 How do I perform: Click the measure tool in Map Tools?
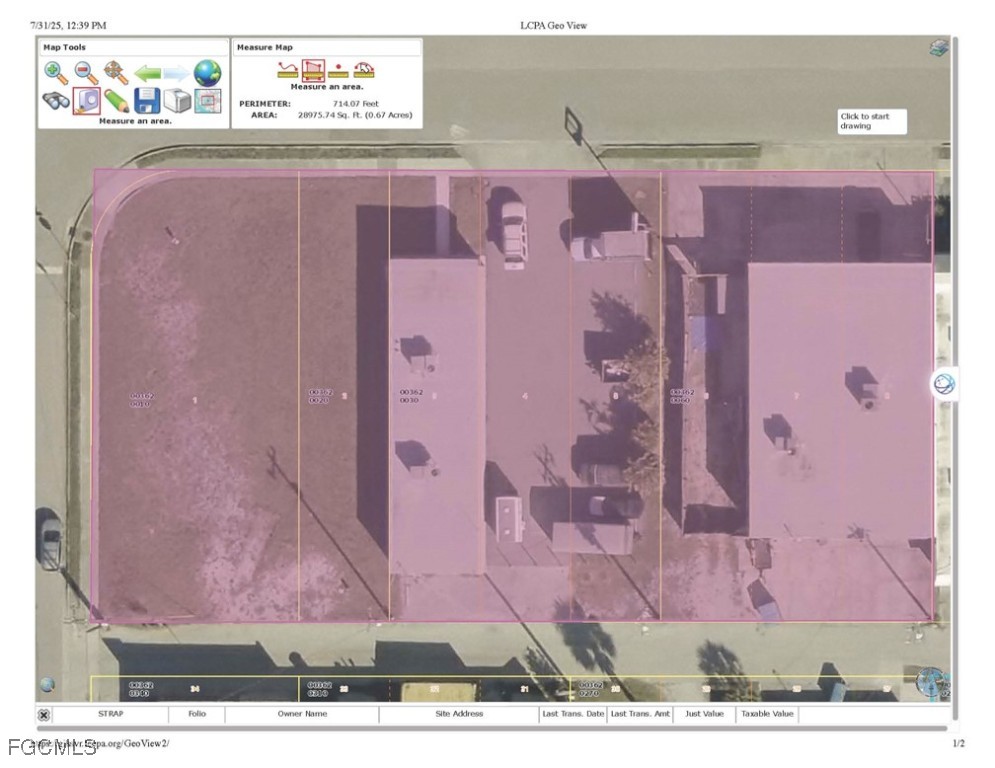point(86,101)
